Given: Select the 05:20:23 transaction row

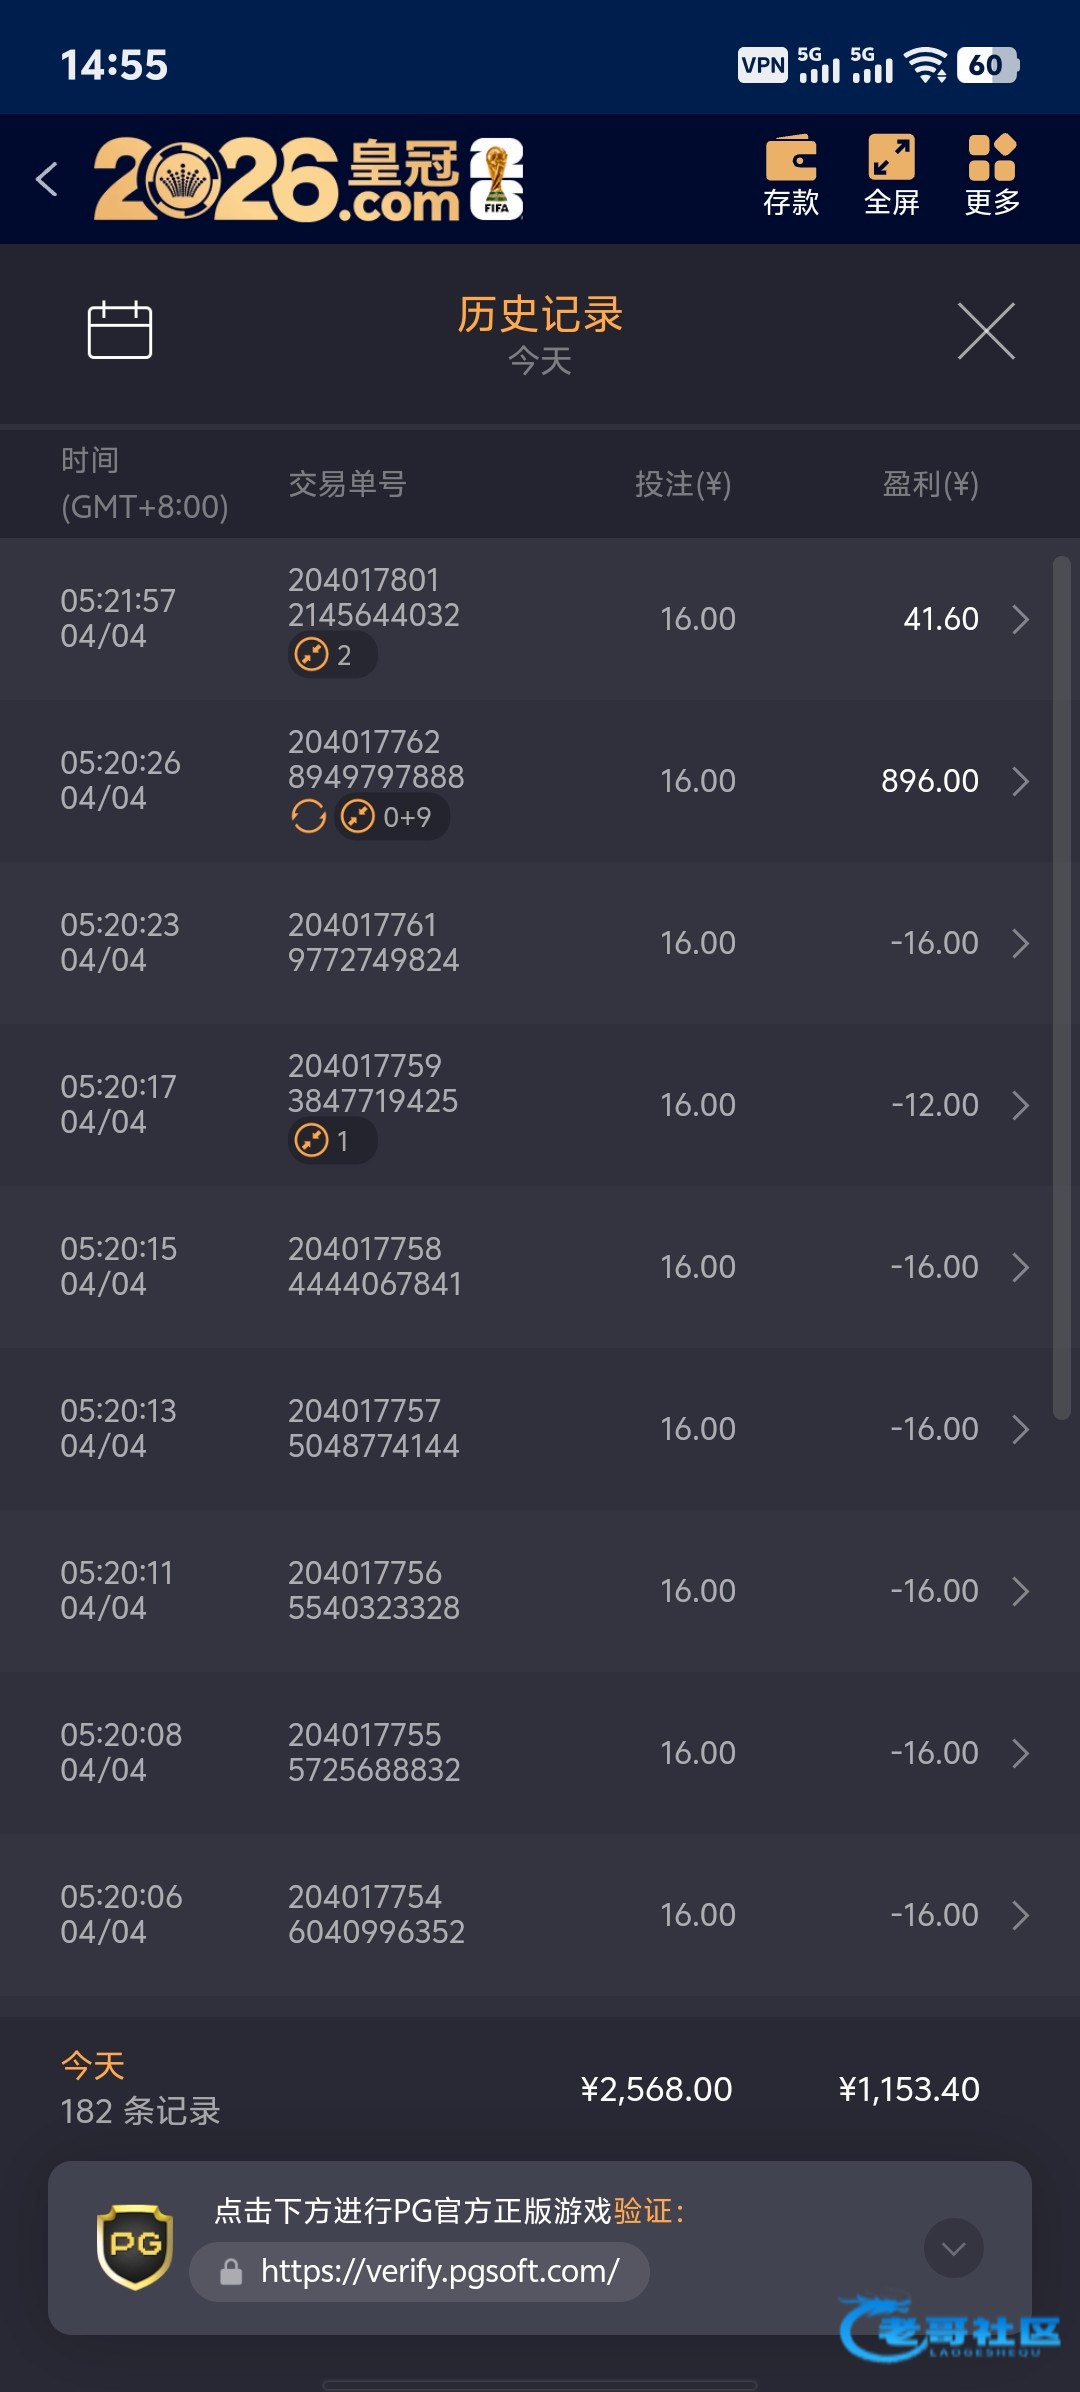Looking at the screenshot, I should click(520, 943).
